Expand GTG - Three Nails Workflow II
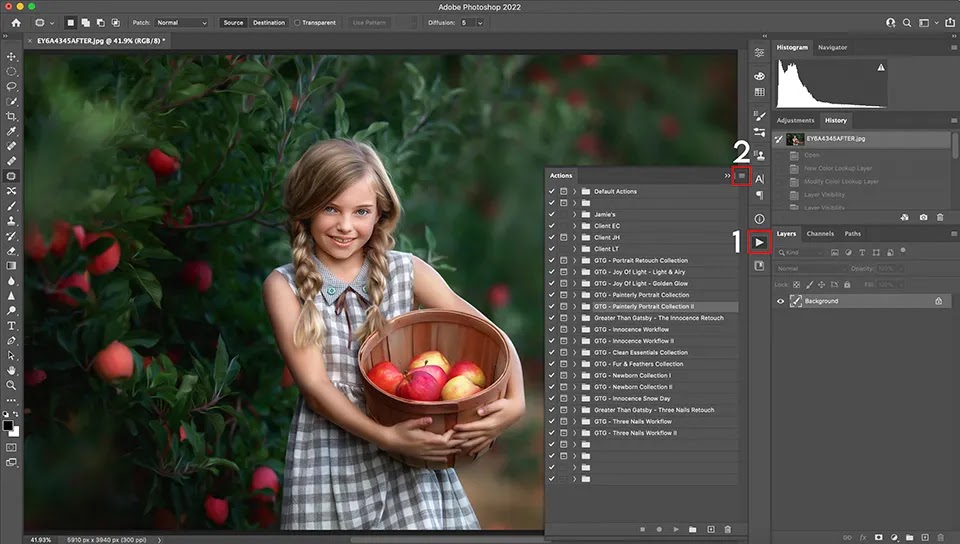960x544 pixels. [x=574, y=433]
